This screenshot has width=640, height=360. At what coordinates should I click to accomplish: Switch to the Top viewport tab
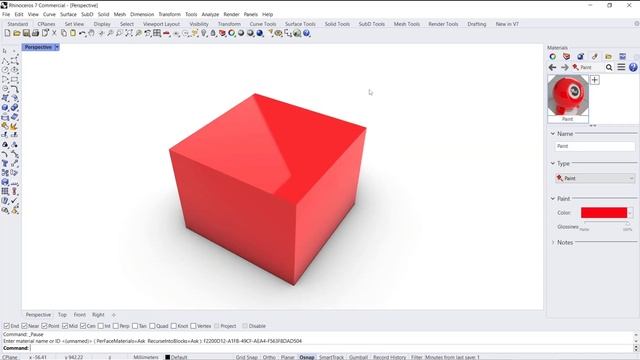pyautogui.click(x=62, y=315)
